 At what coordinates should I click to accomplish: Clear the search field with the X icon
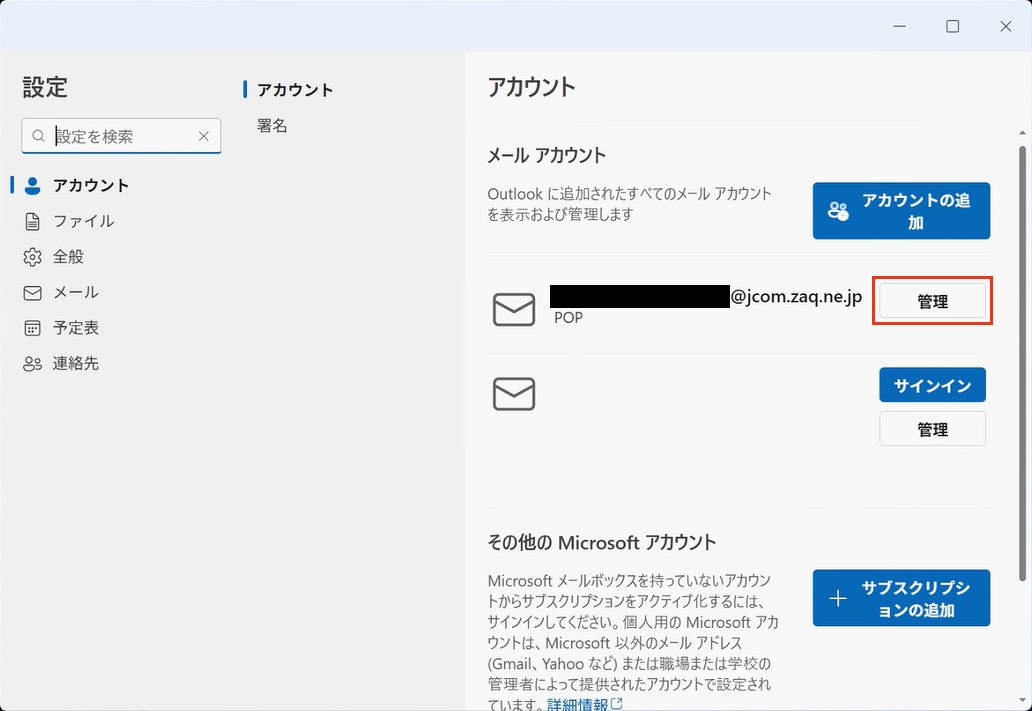pos(203,135)
